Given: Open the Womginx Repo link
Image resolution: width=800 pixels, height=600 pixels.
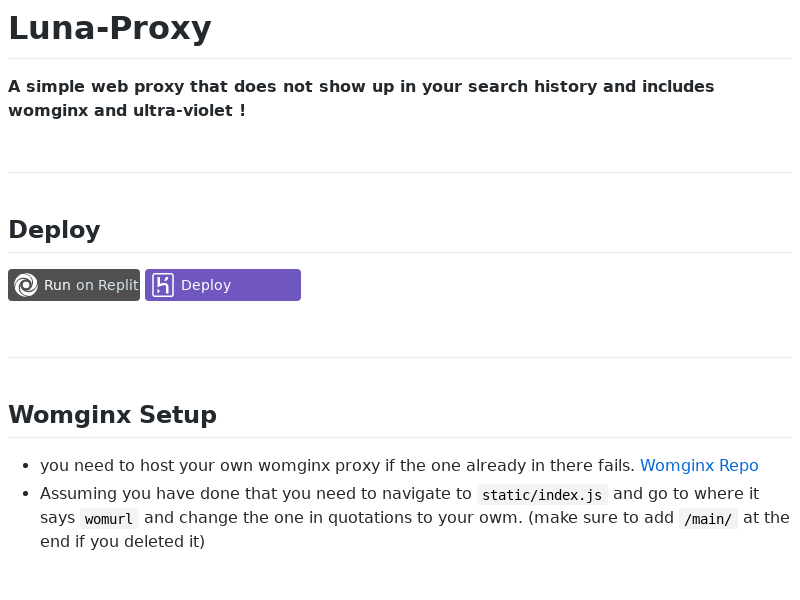Looking at the screenshot, I should [x=699, y=465].
